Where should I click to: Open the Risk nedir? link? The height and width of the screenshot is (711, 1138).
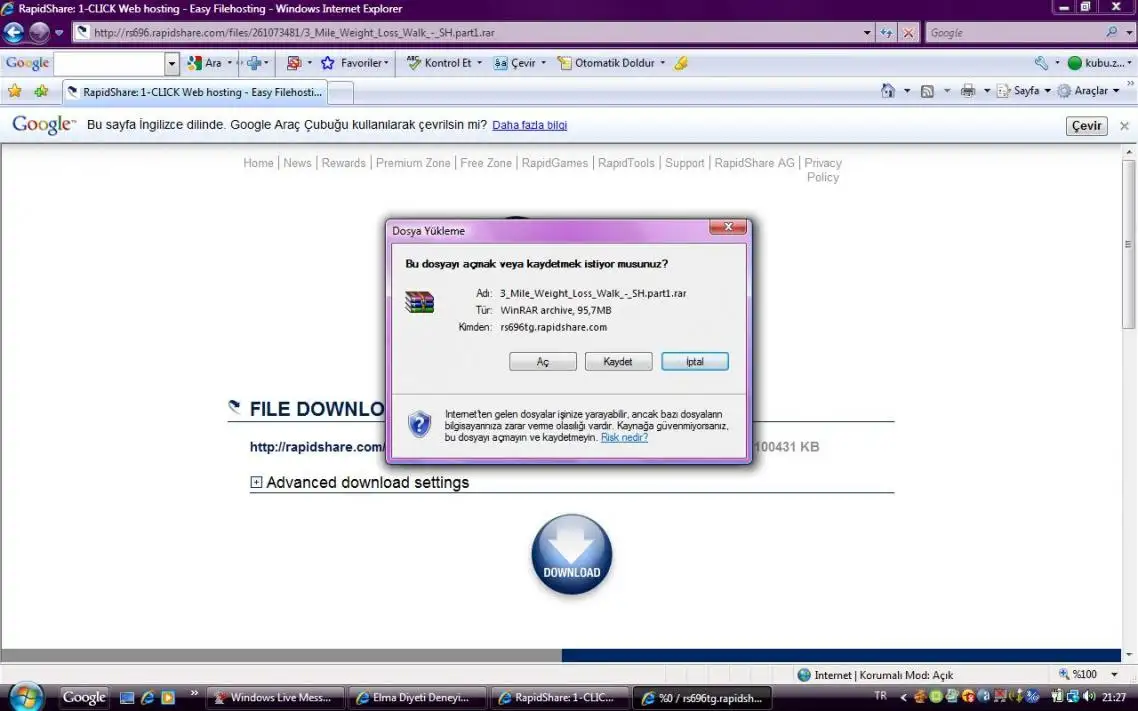coord(624,437)
